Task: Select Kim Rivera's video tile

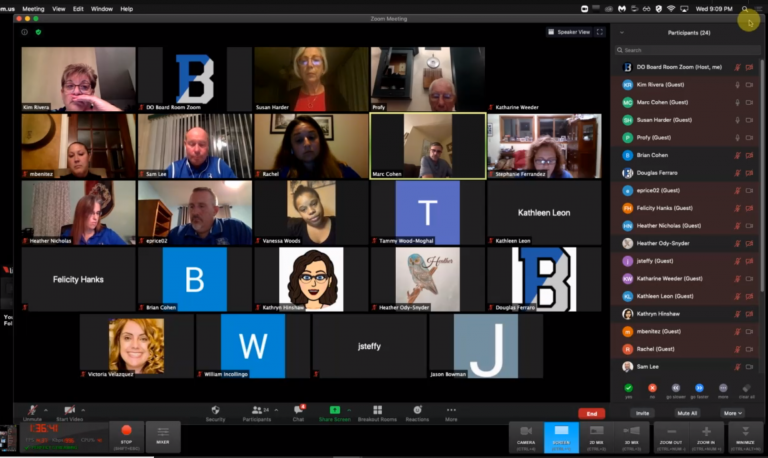Action: coord(78,79)
